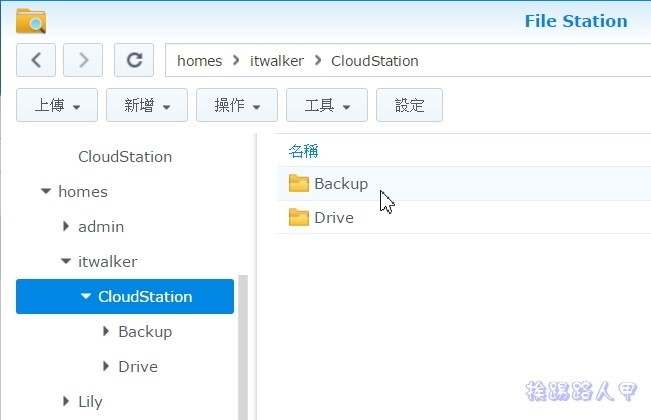This screenshot has width=651, height=420.
Task: Collapse the itwalker tree node
Action: tap(65, 261)
